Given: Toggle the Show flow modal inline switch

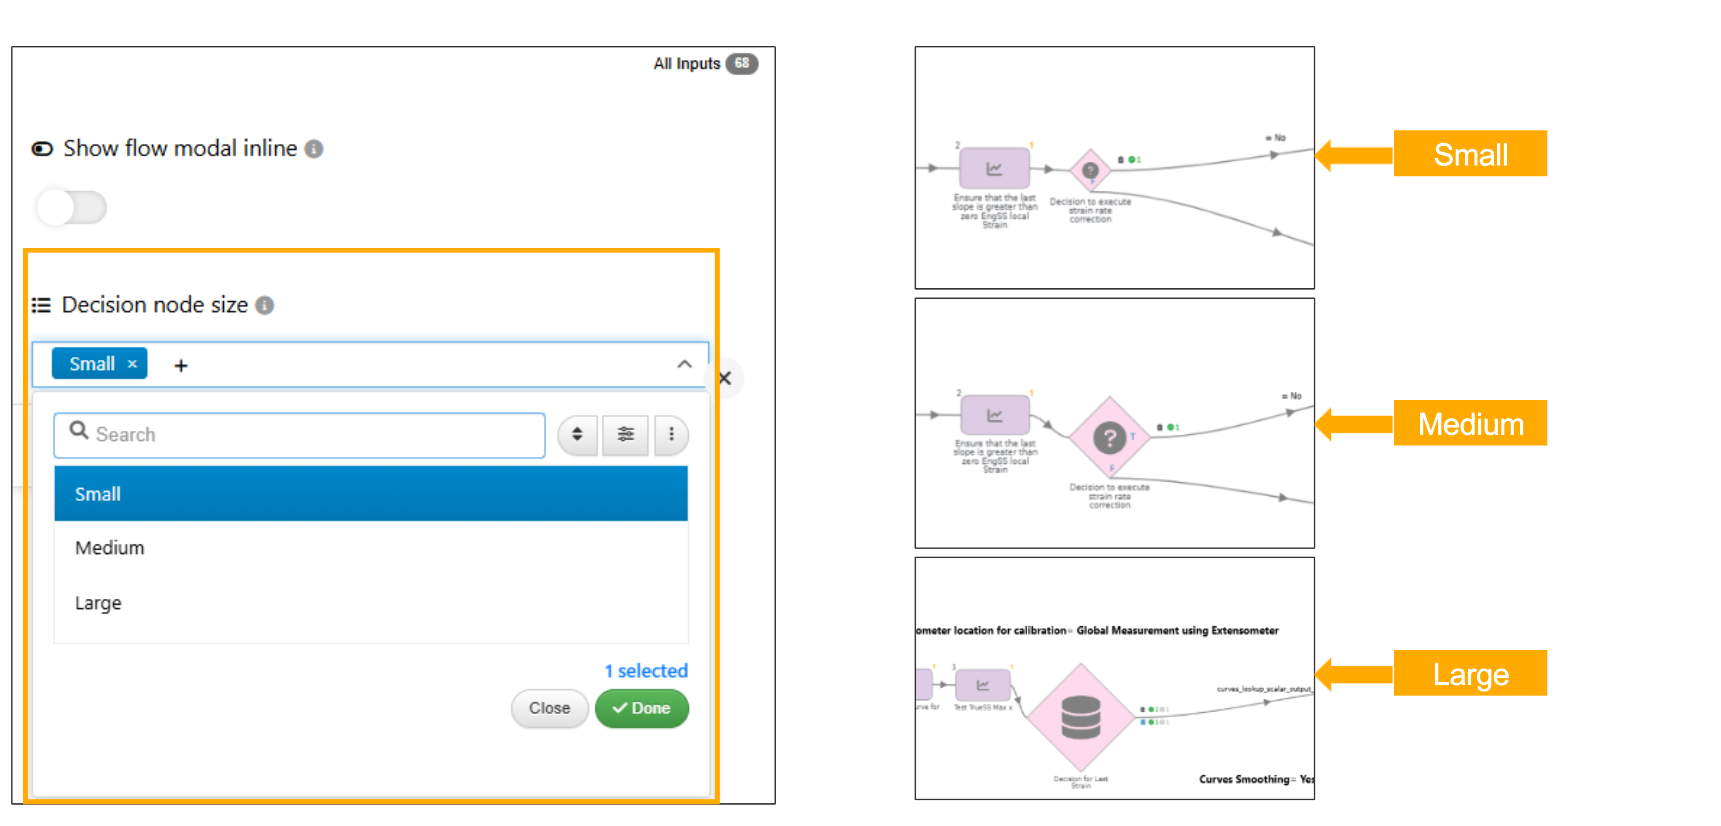Looking at the screenshot, I should 71,207.
